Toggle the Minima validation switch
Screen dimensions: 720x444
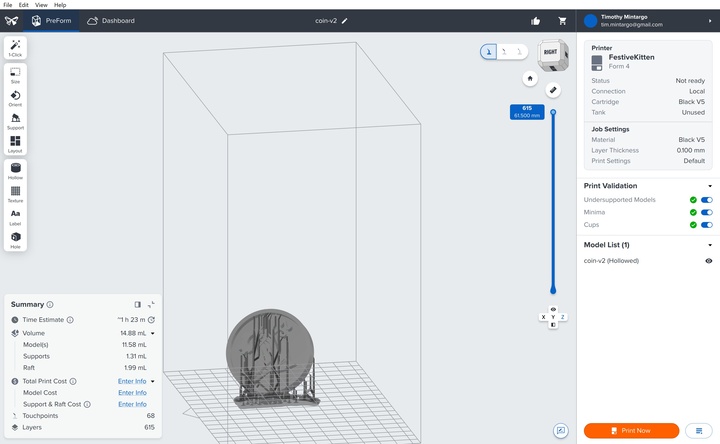(x=707, y=212)
